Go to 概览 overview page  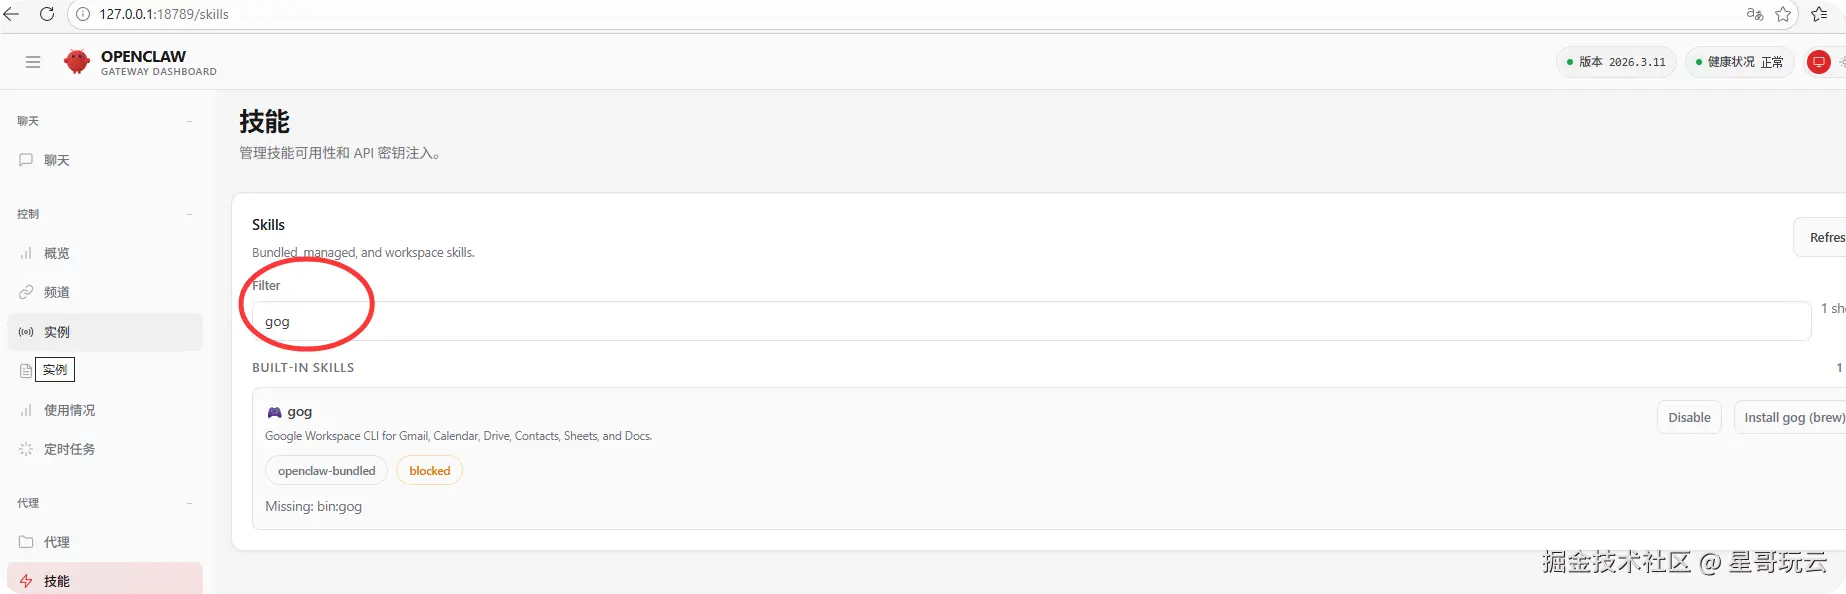coord(57,253)
